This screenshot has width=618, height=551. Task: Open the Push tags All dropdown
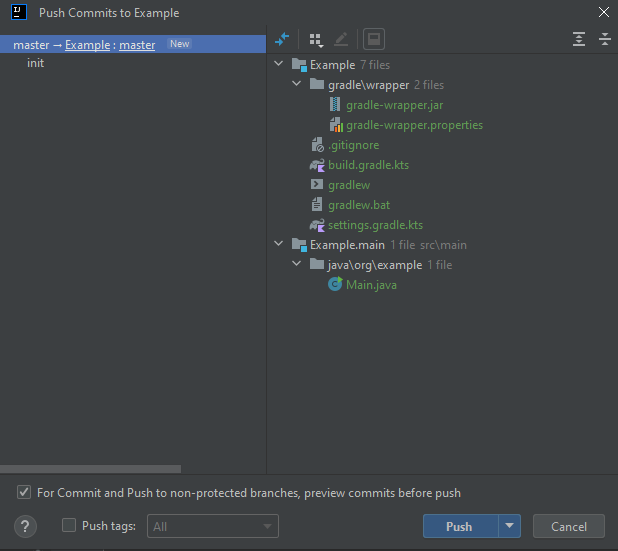tap(213, 526)
